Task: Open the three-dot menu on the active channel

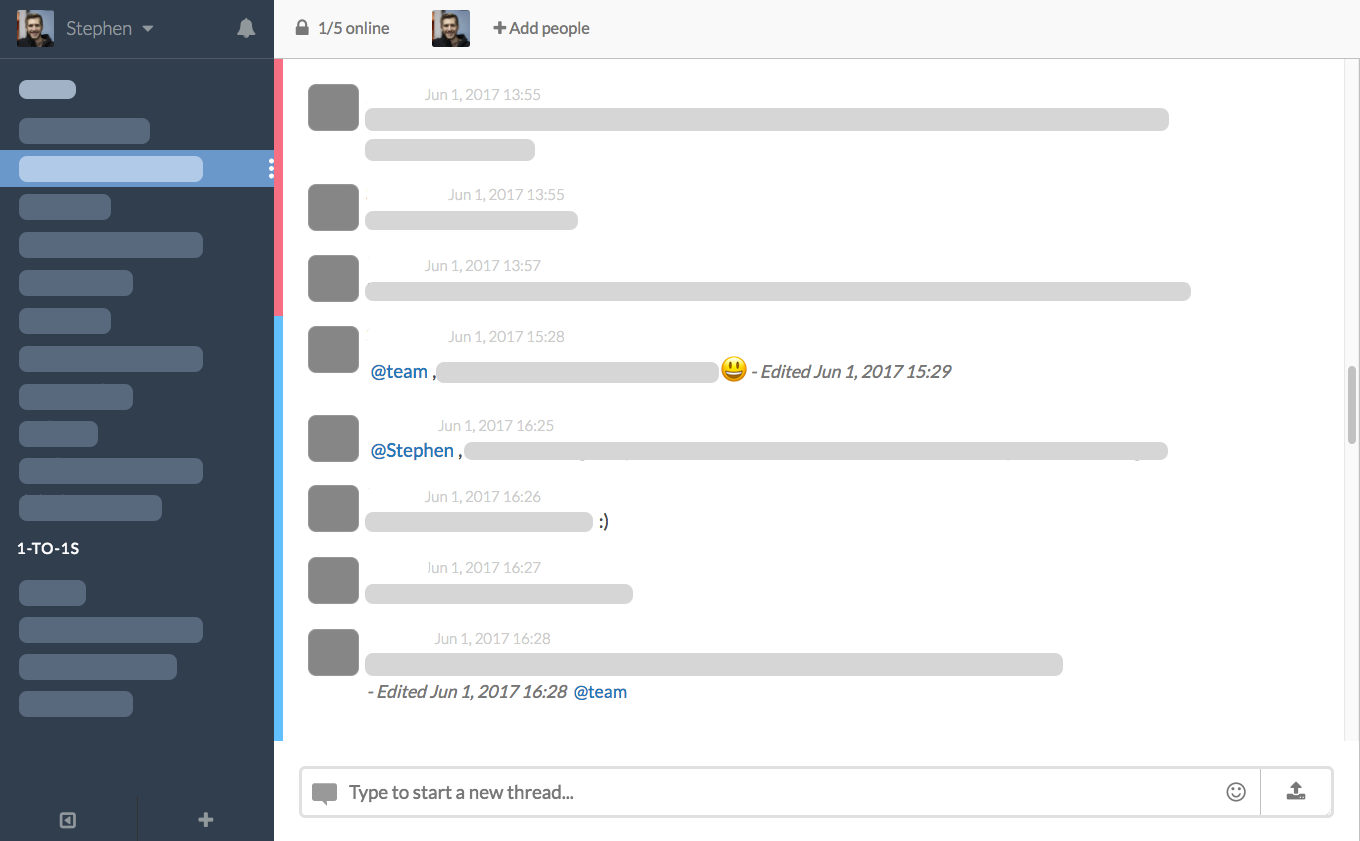Action: [271, 168]
